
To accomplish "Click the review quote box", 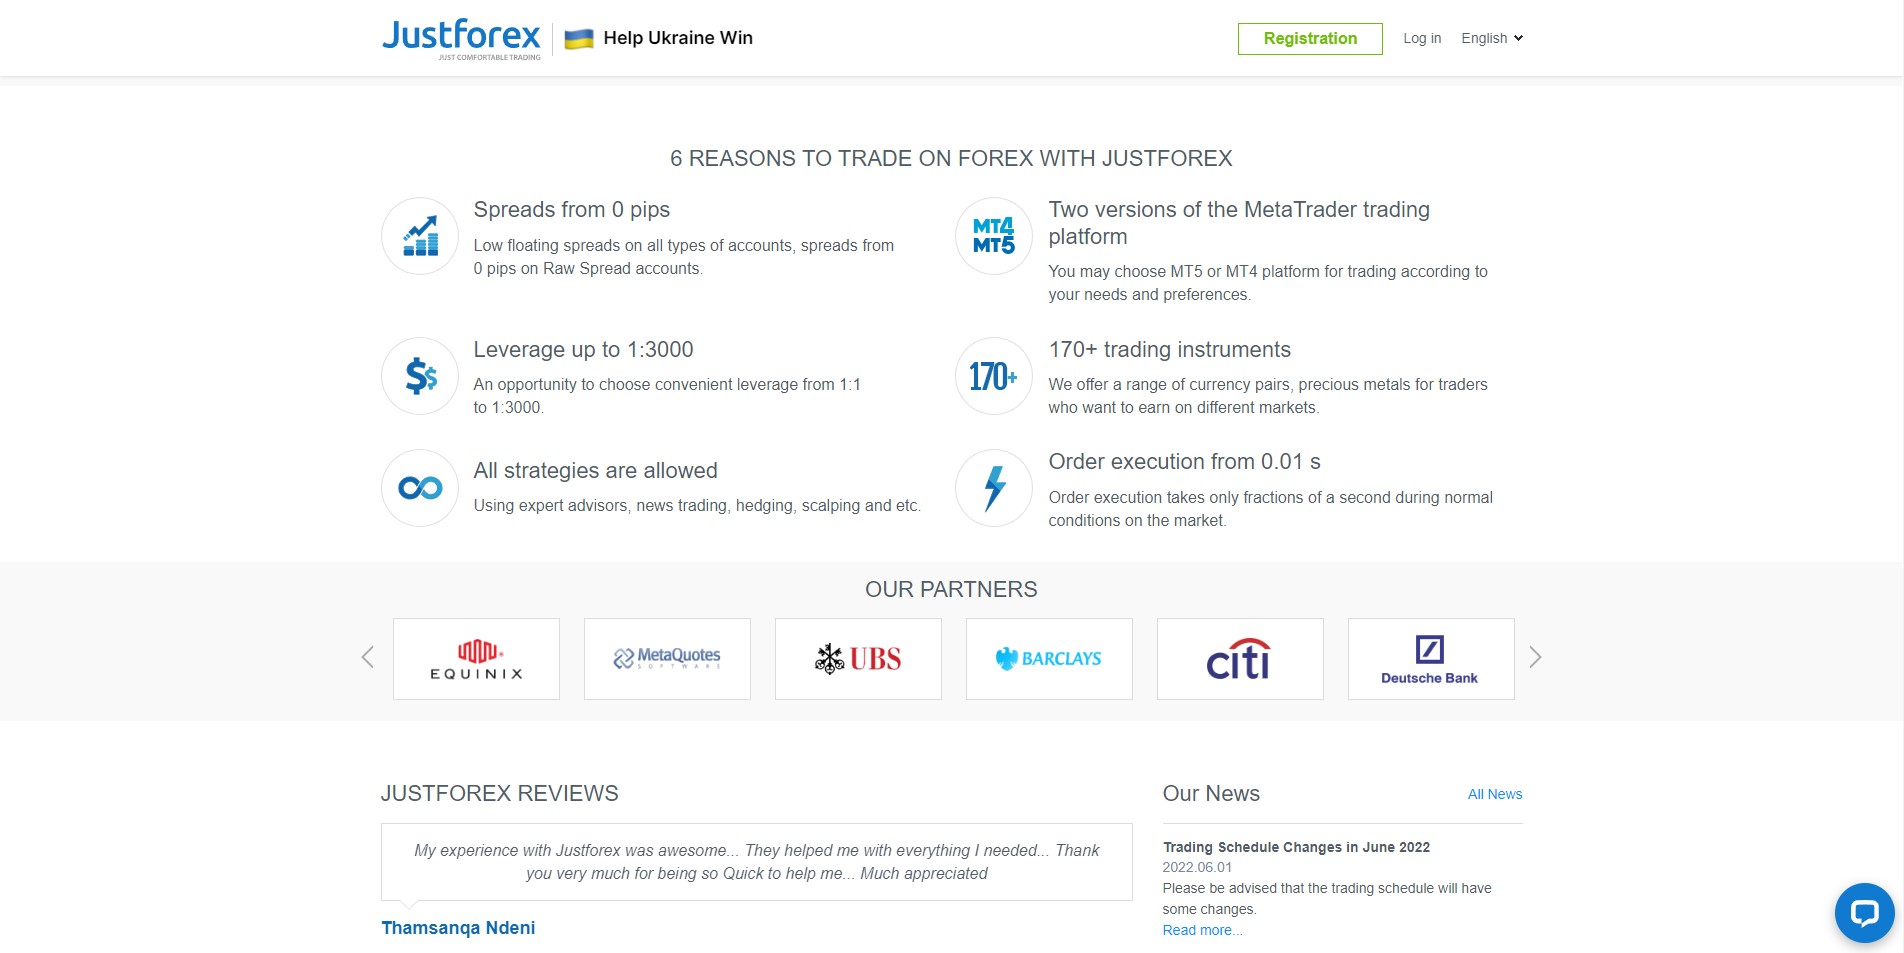I will pyautogui.click(x=757, y=862).
